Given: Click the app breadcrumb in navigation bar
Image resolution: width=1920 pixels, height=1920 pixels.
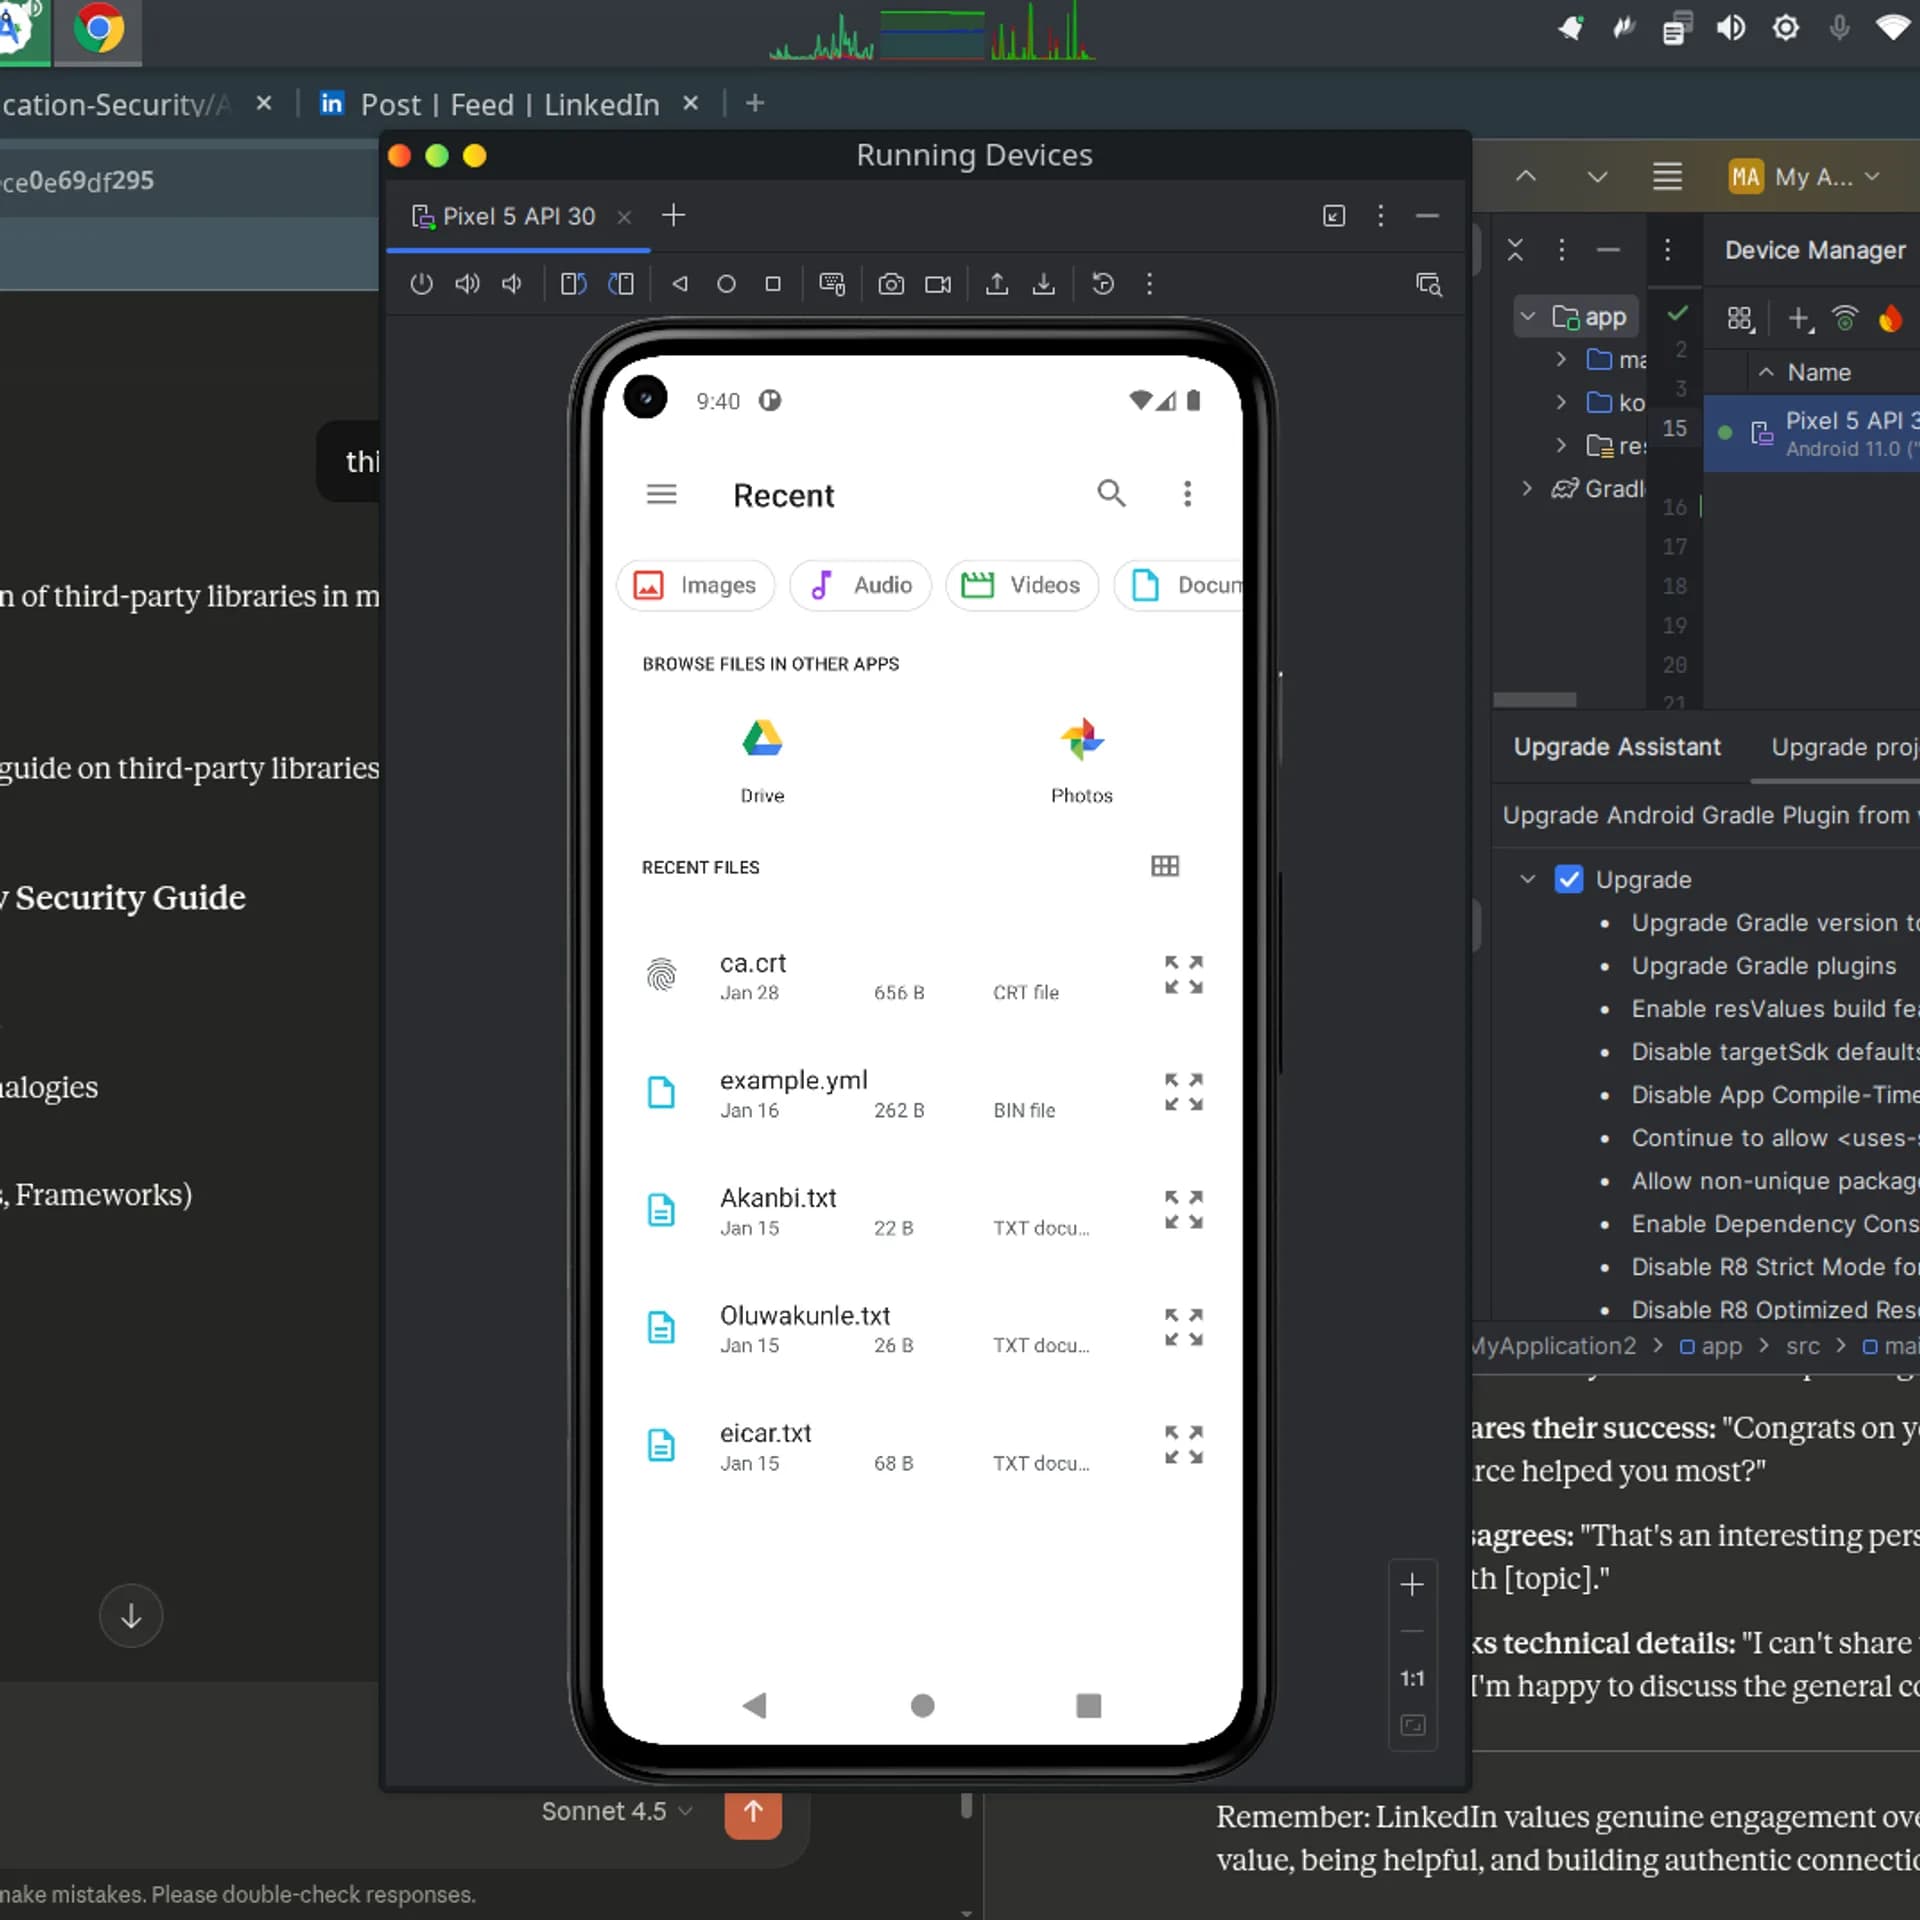Looking at the screenshot, I should tap(1711, 1346).
